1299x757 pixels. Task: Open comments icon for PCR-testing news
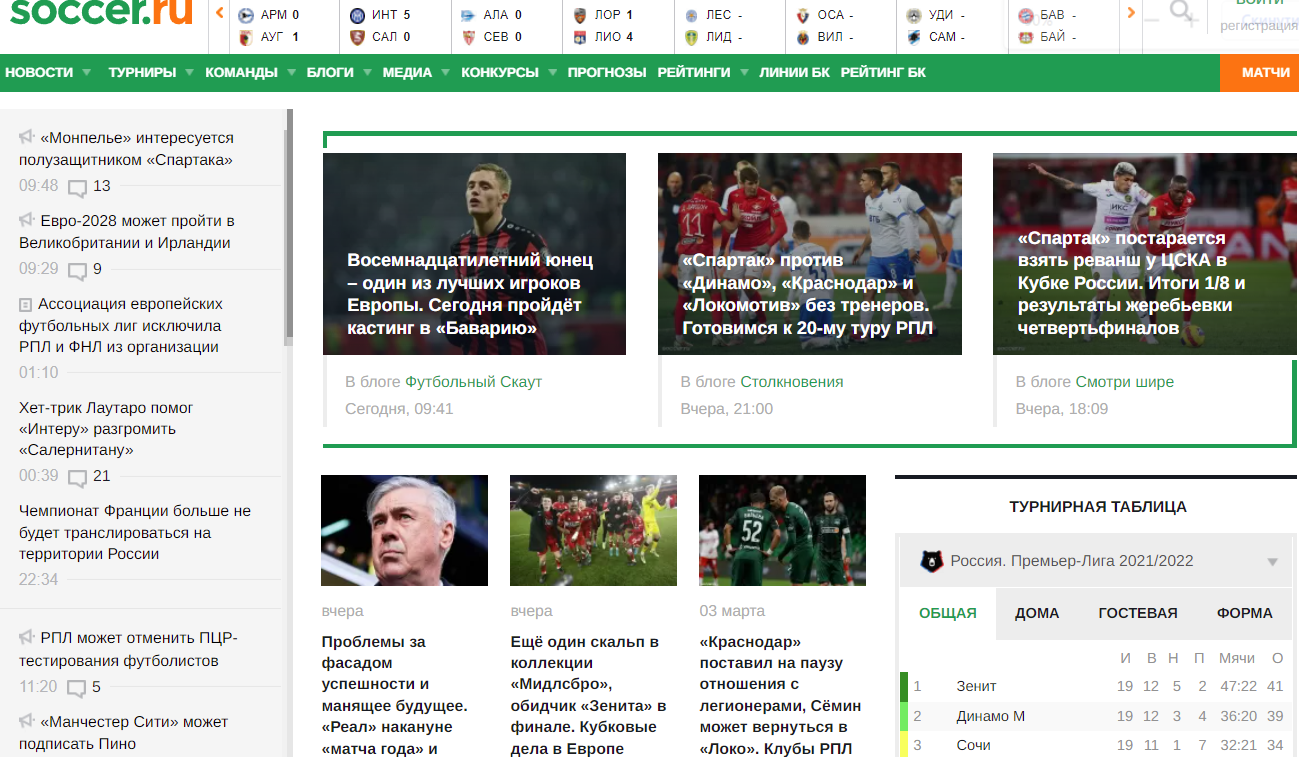(x=78, y=688)
